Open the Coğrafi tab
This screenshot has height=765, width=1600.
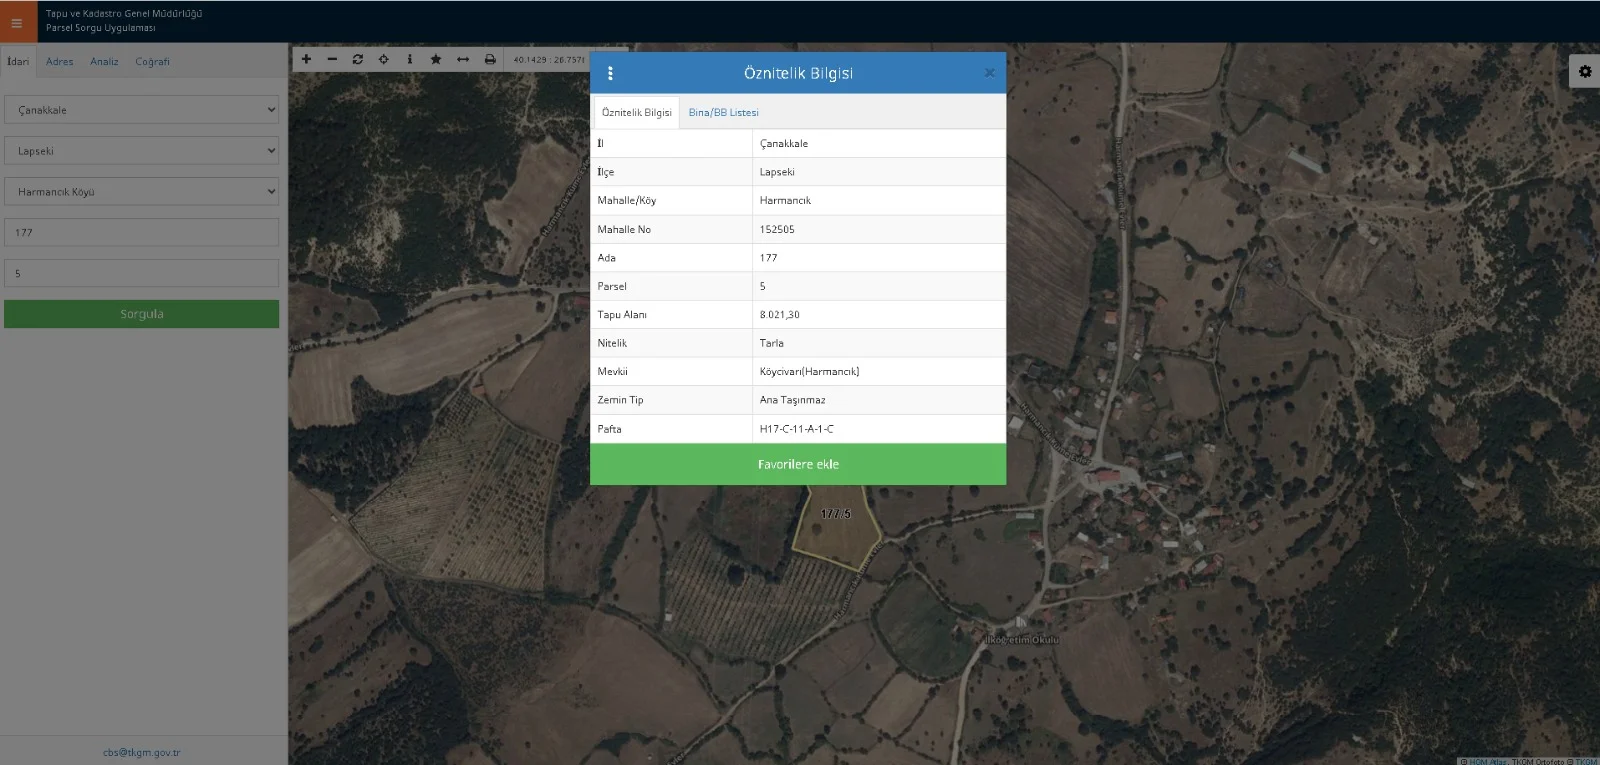coord(152,61)
